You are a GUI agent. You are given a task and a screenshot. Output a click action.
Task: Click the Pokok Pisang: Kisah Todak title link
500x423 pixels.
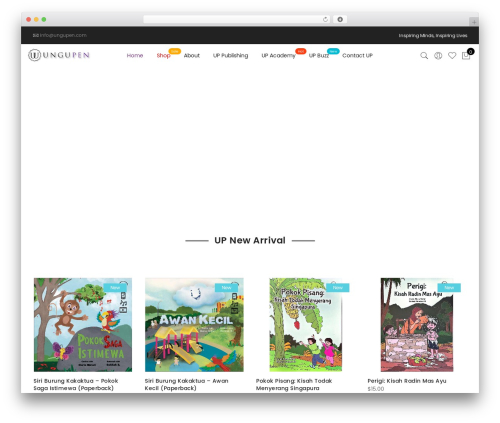(294, 384)
